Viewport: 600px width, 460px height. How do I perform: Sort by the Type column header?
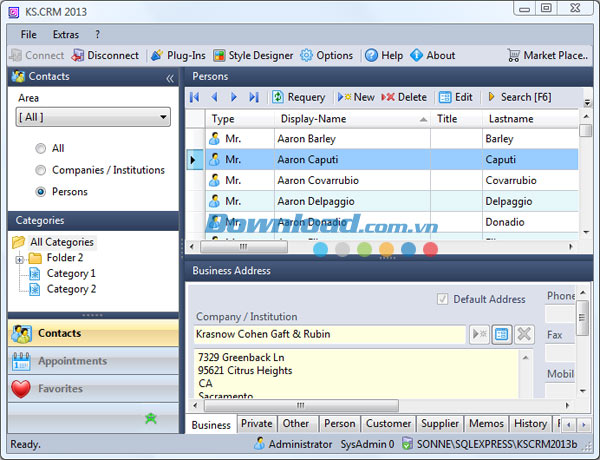[240, 119]
